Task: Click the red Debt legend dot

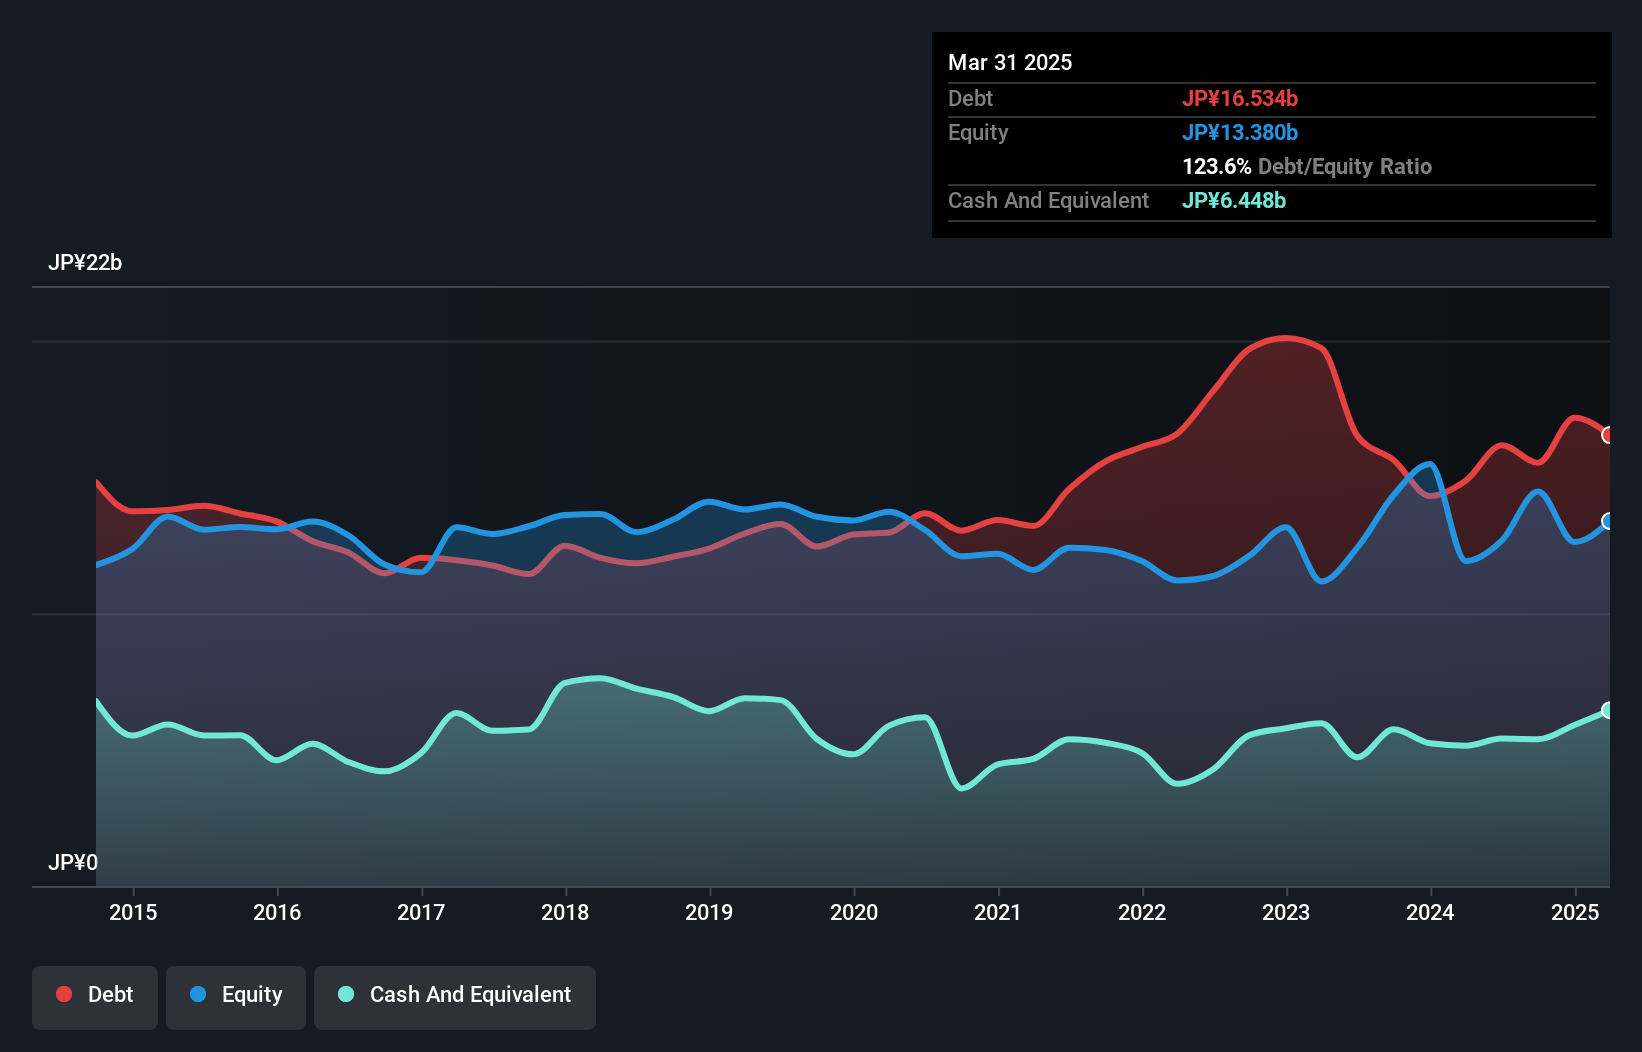Action: pos(62,994)
